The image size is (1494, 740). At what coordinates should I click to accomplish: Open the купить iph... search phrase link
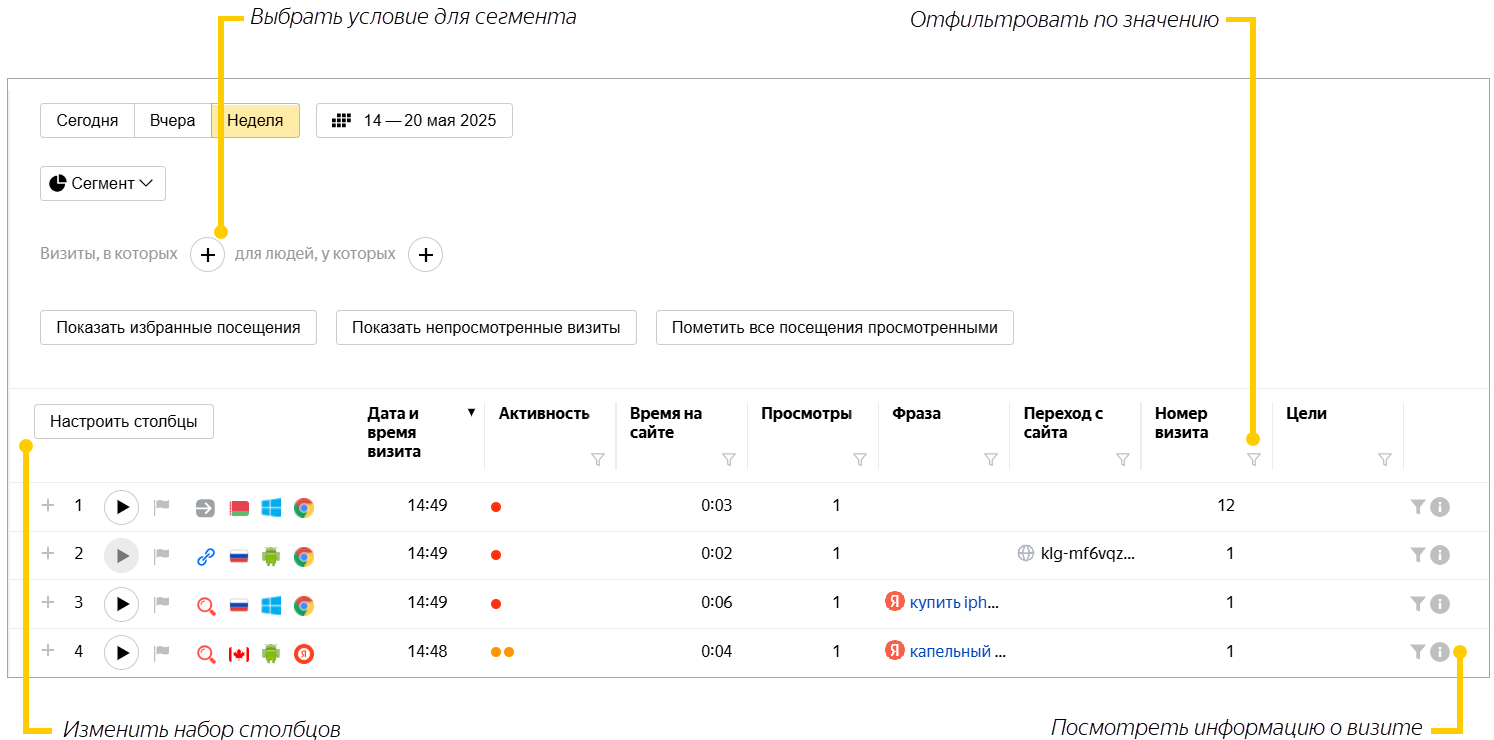[953, 602]
